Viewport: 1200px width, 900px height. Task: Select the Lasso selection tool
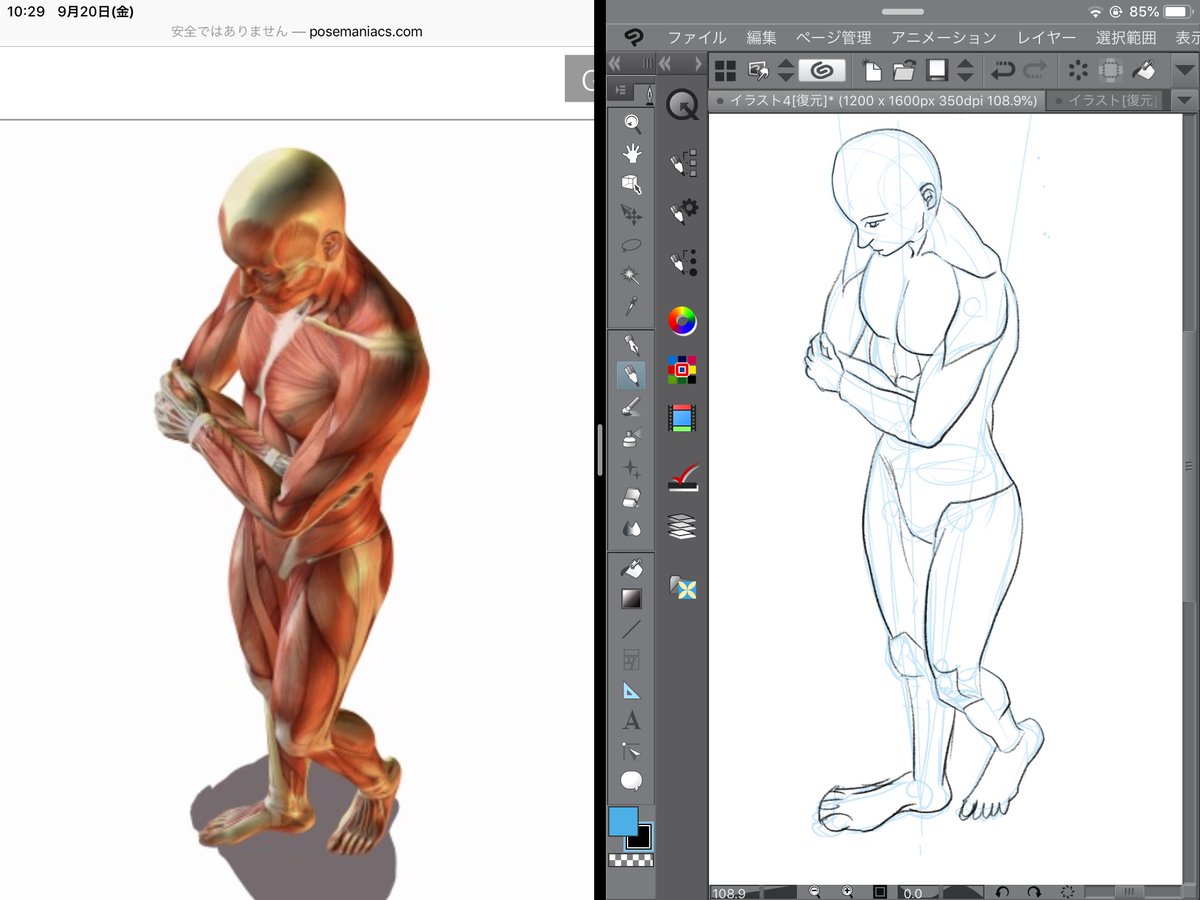(631, 245)
